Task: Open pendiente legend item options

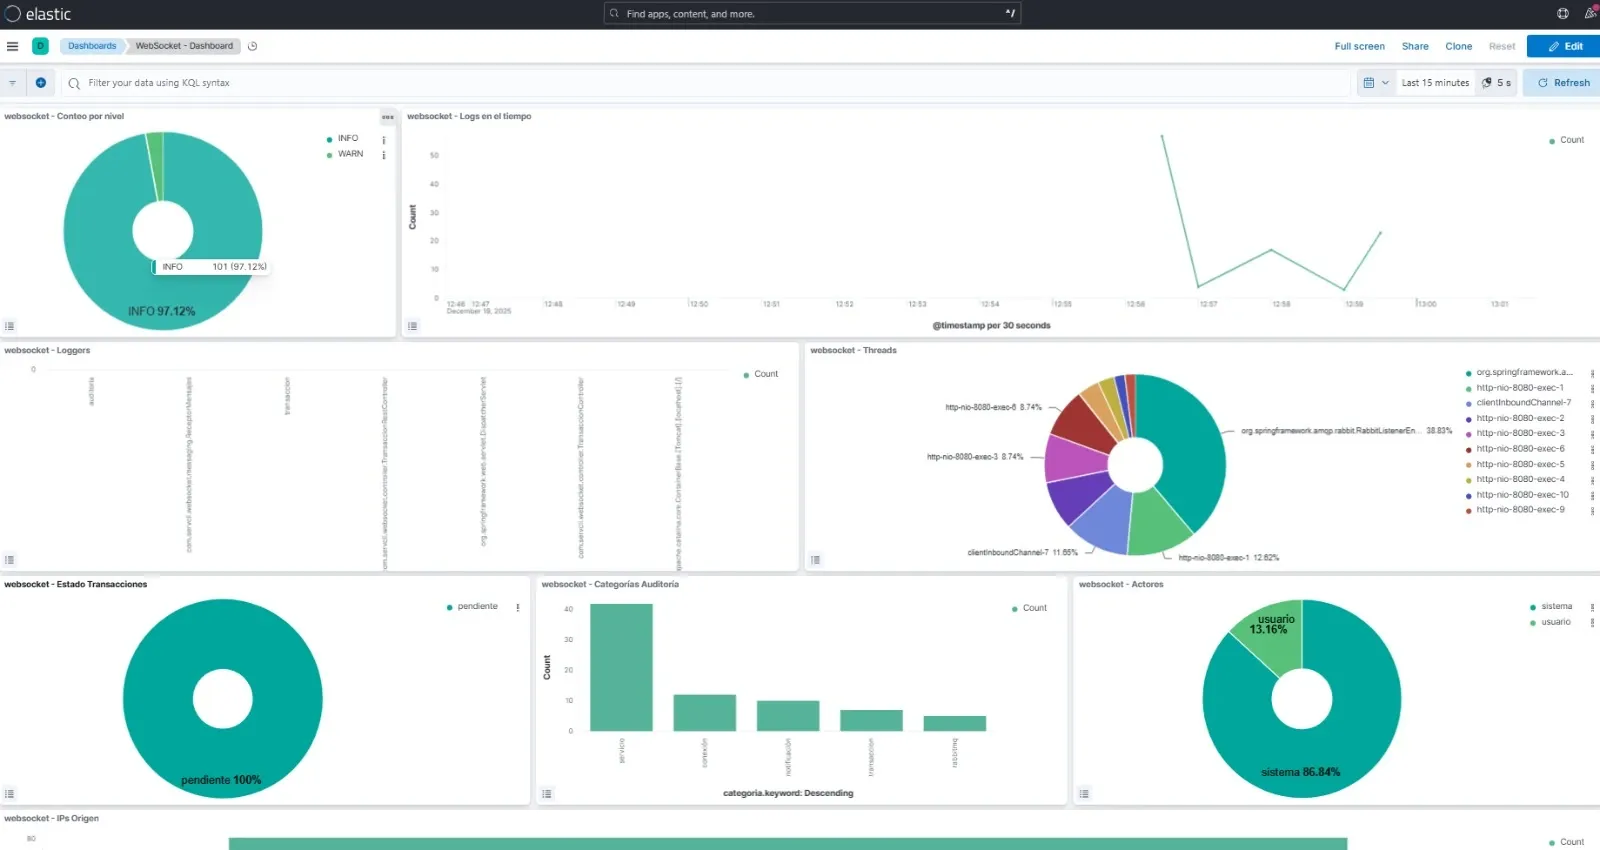Action: [518, 607]
